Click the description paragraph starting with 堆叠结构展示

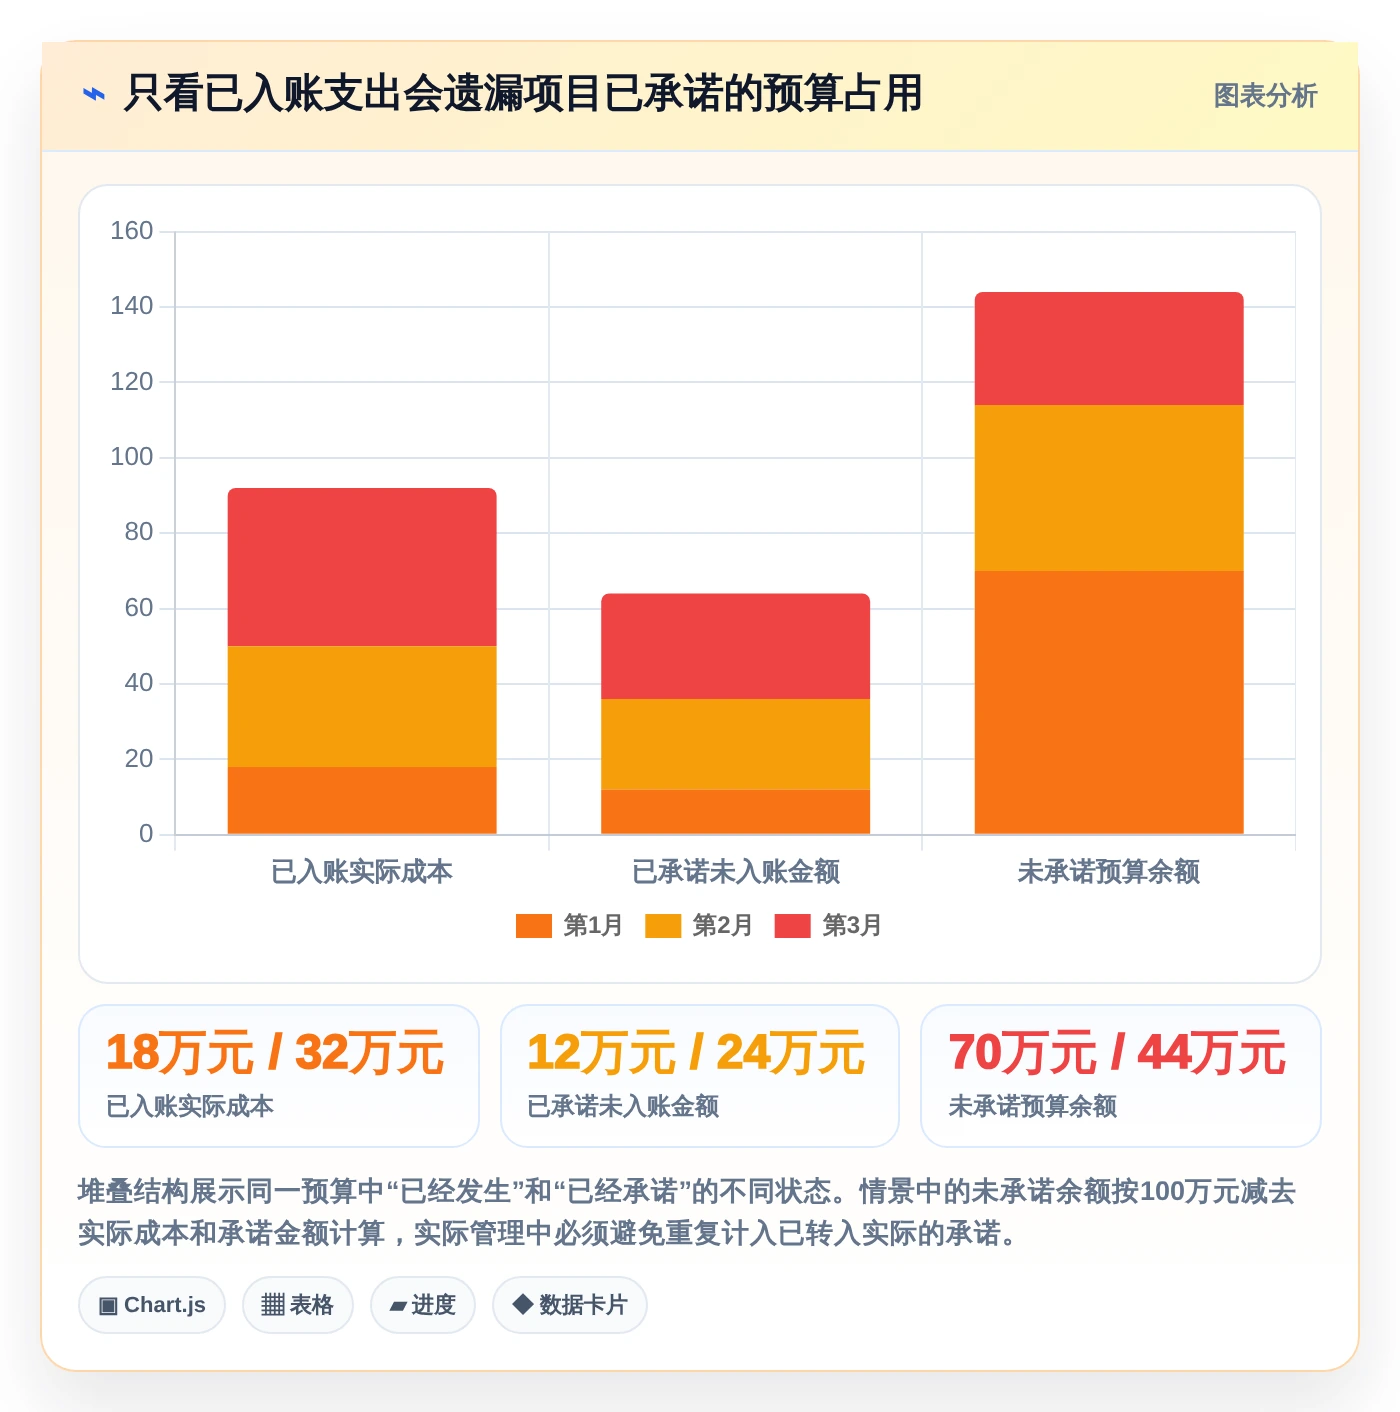[687, 1212]
